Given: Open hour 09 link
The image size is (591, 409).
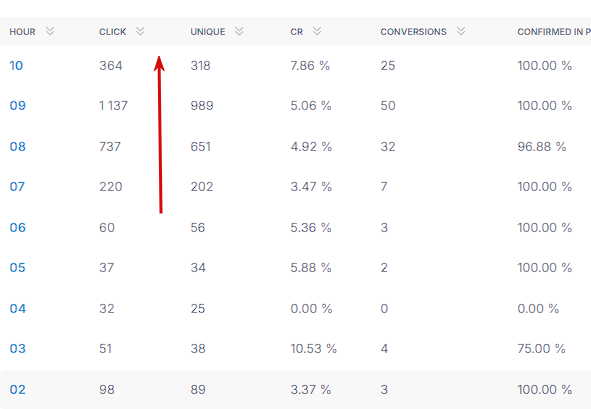Looking at the screenshot, I should click(17, 106).
